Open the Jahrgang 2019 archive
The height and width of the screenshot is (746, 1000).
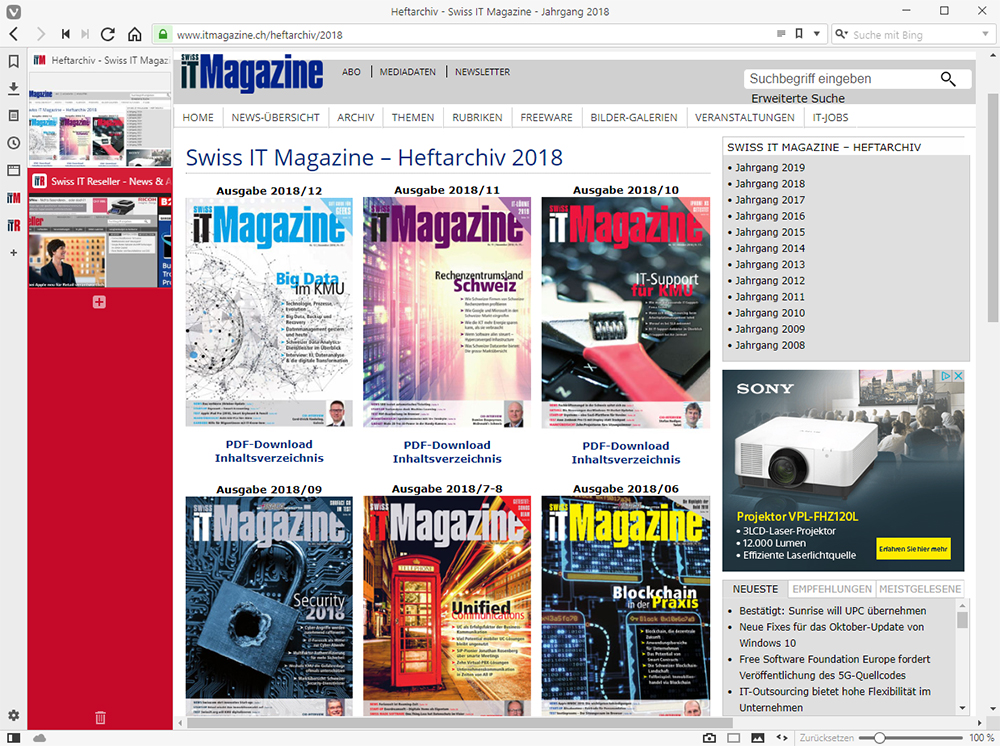[x=770, y=168]
